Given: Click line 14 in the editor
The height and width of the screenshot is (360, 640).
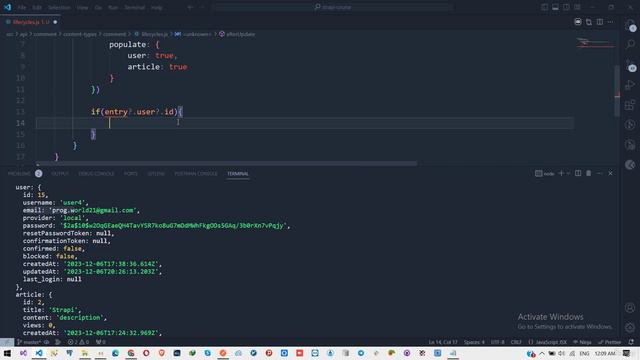Looking at the screenshot, I should click(304, 123).
